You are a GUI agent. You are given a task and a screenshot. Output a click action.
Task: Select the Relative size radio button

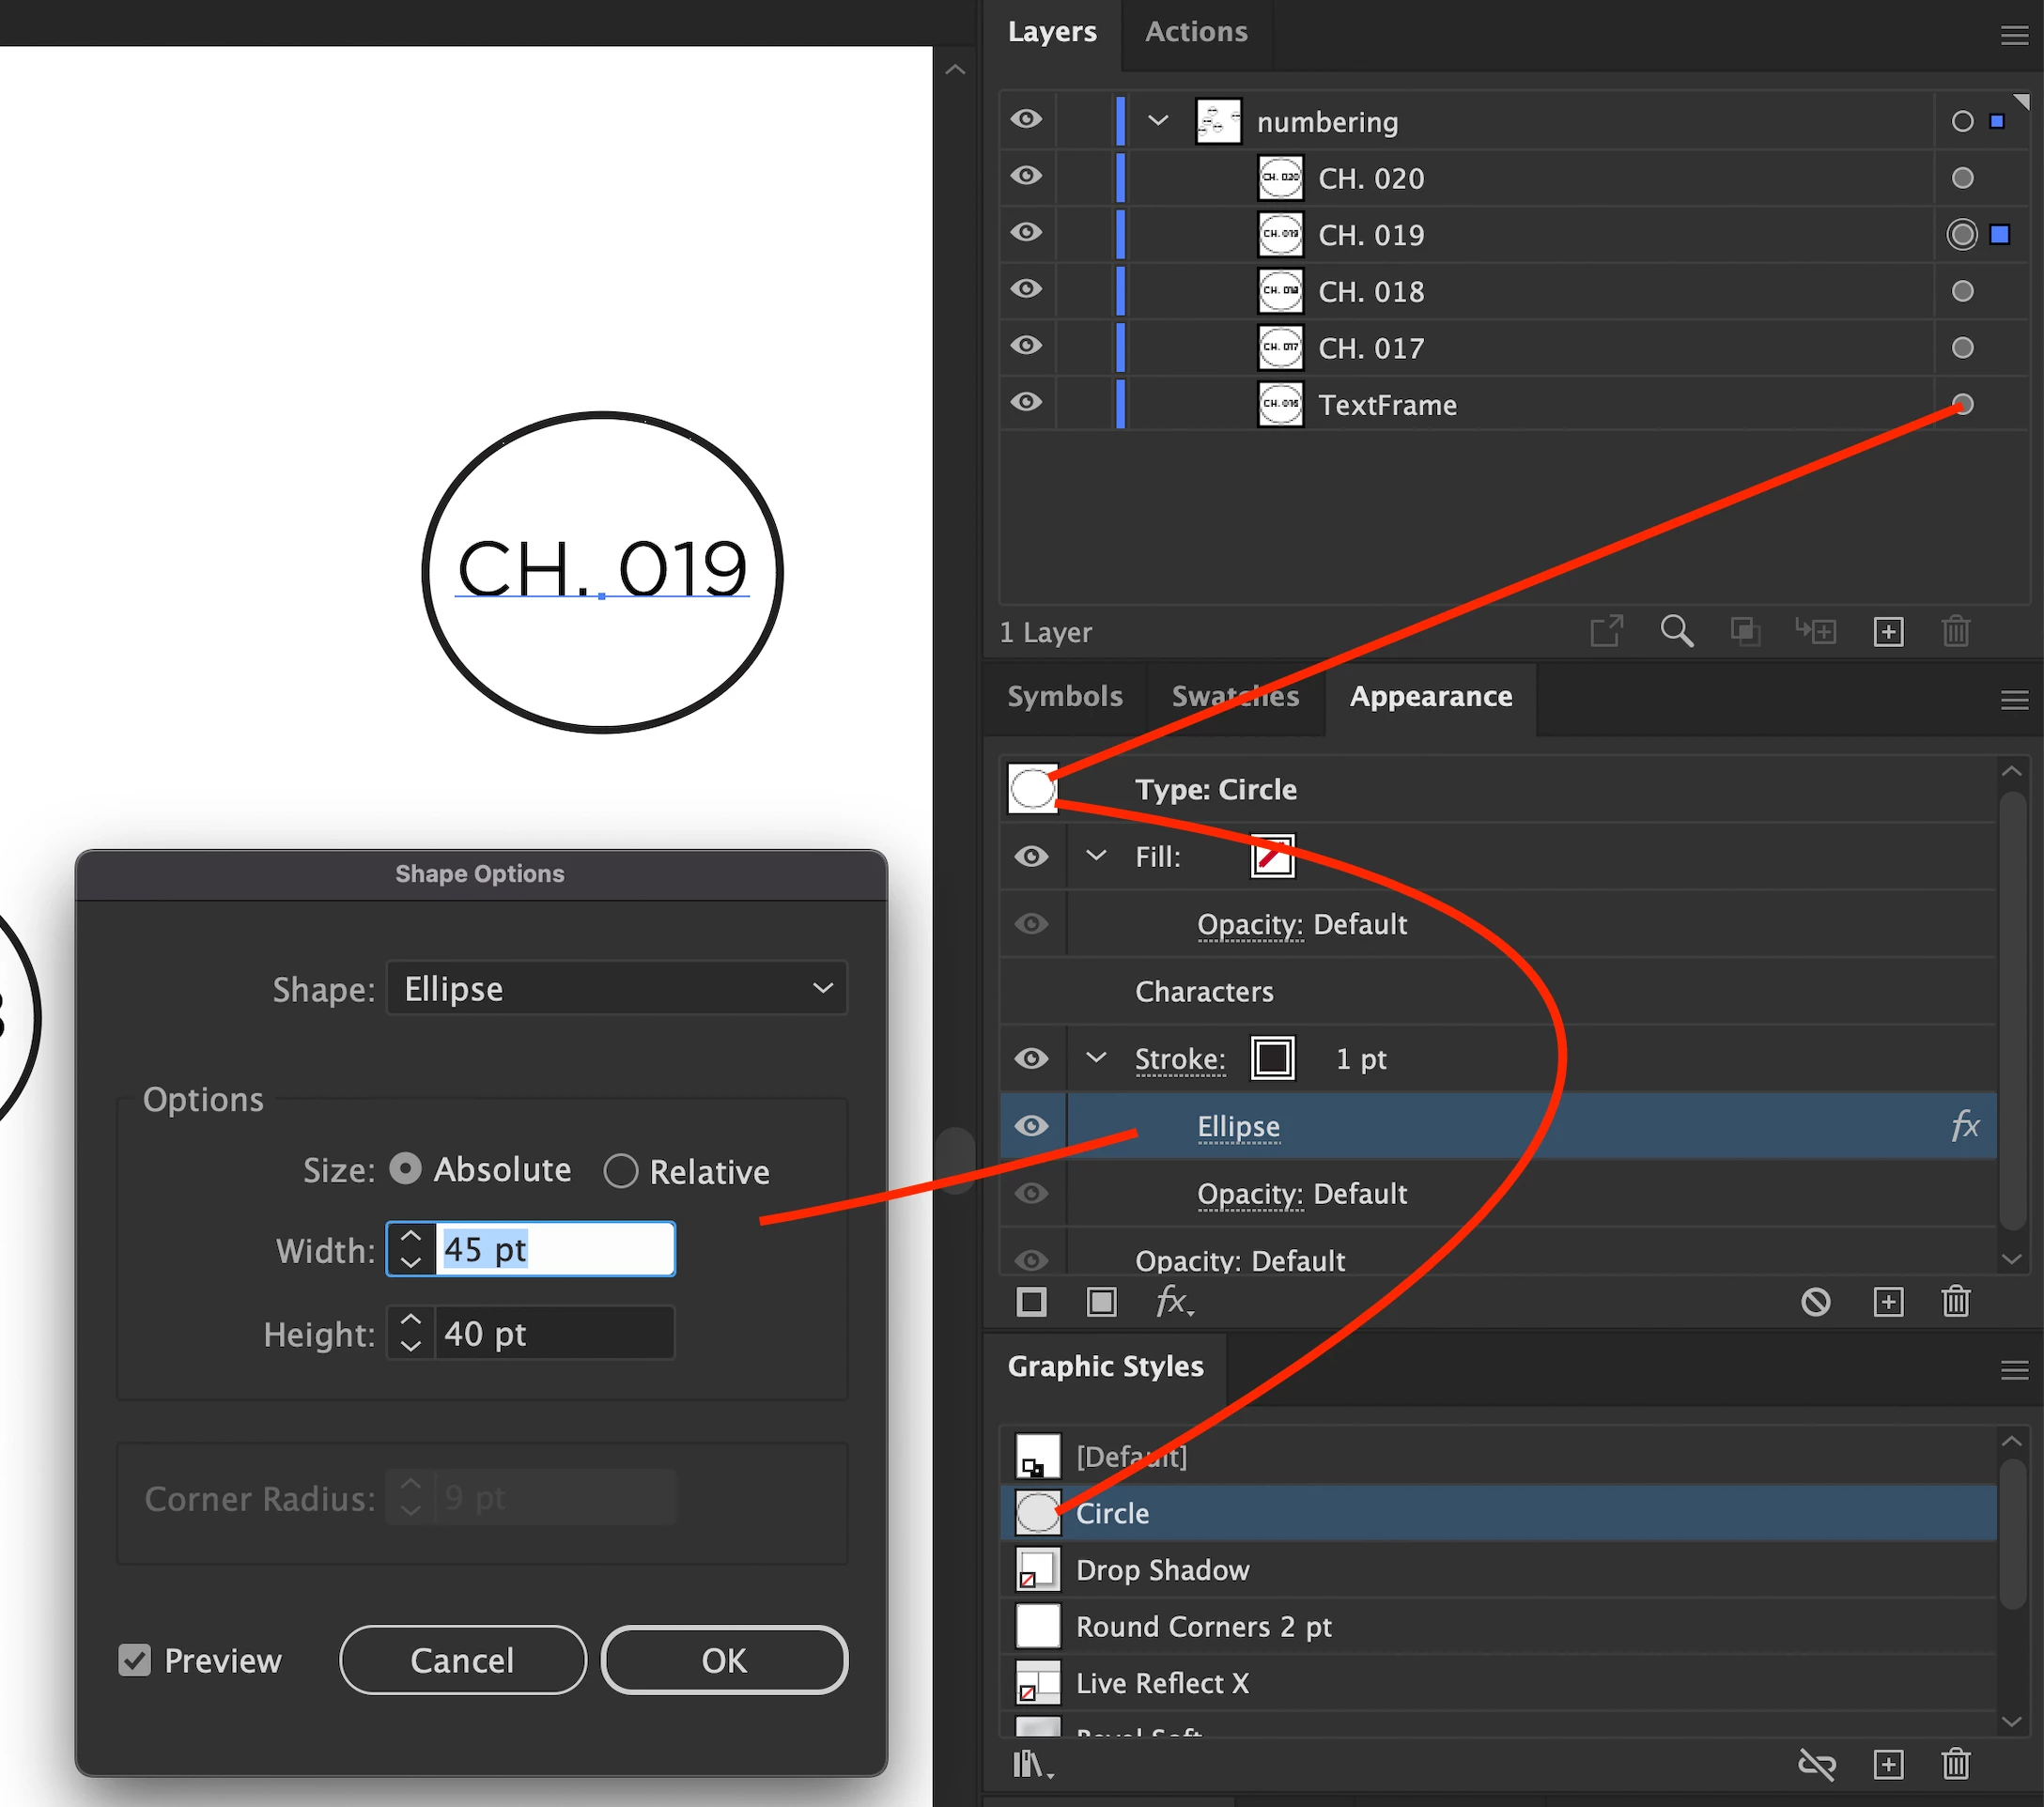621,1171
